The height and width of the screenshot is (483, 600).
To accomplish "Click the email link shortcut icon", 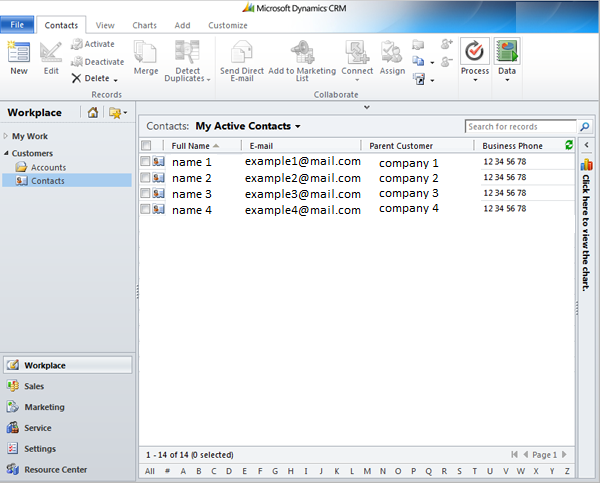I will click(419, 79).
